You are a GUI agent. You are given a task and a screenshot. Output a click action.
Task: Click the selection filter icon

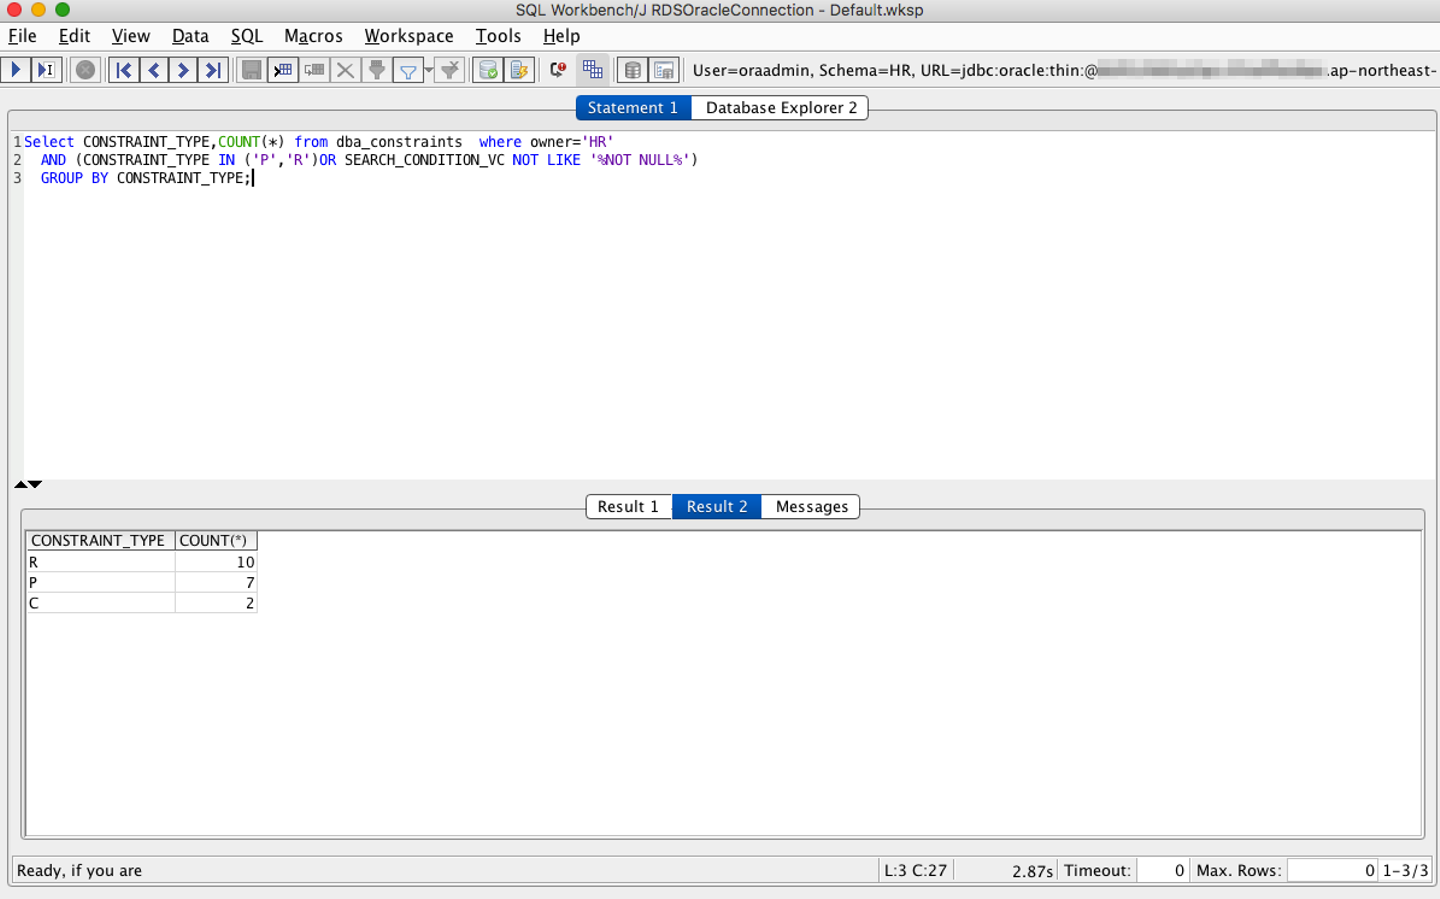(x=377, y=70)
